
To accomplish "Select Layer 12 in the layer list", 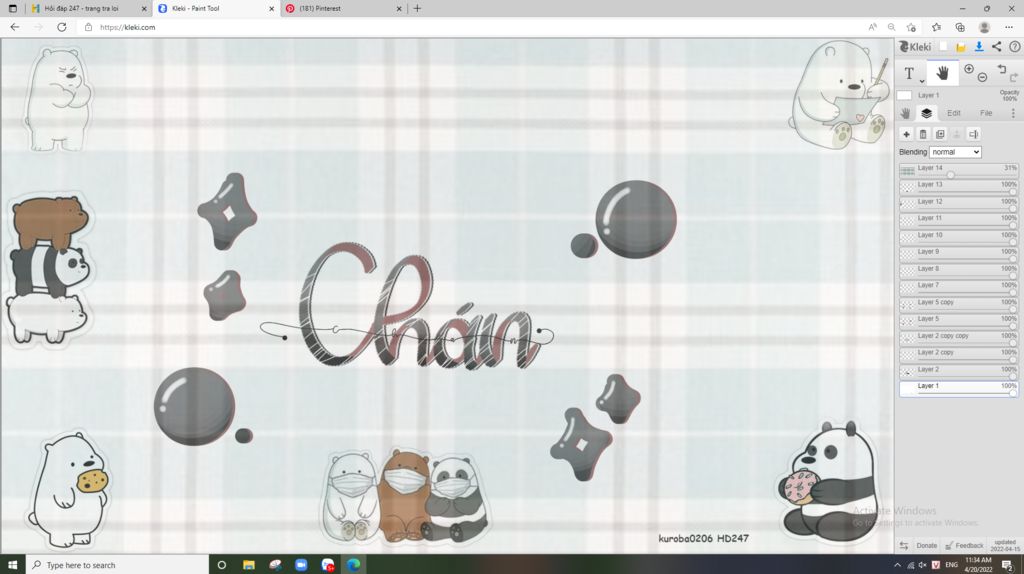I will tap(958, 204).
